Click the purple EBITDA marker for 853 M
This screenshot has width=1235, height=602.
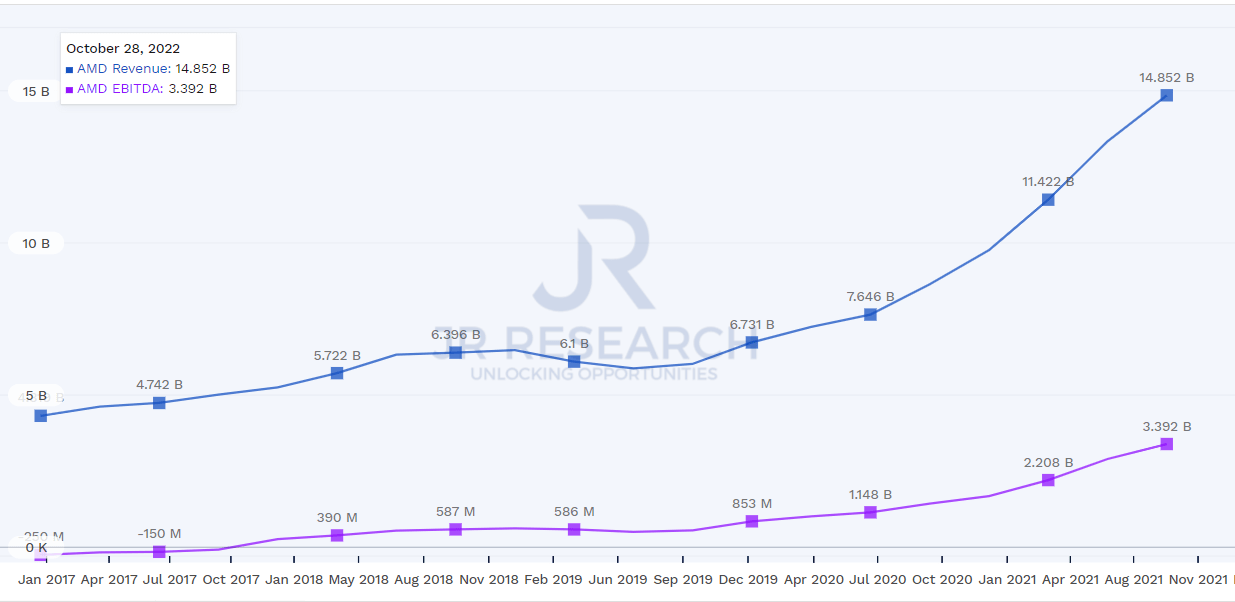click(x=752, y=521)
